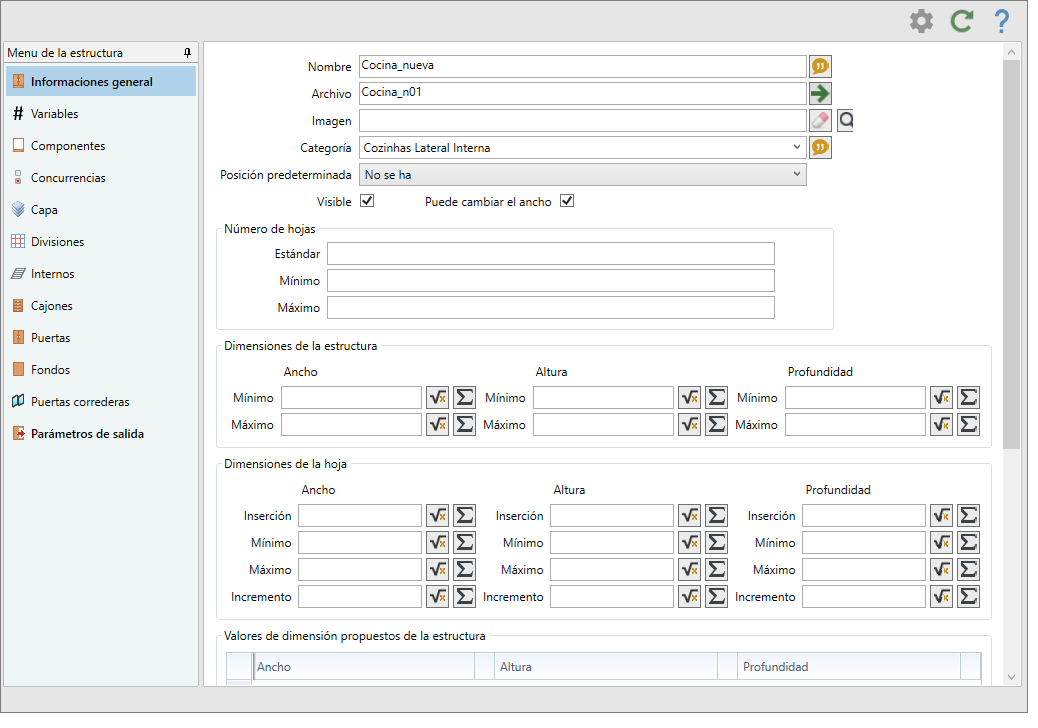Click the Imagen input field
Image resolution: width=1038 pixels, height=728 pixels.
[583, 120]
